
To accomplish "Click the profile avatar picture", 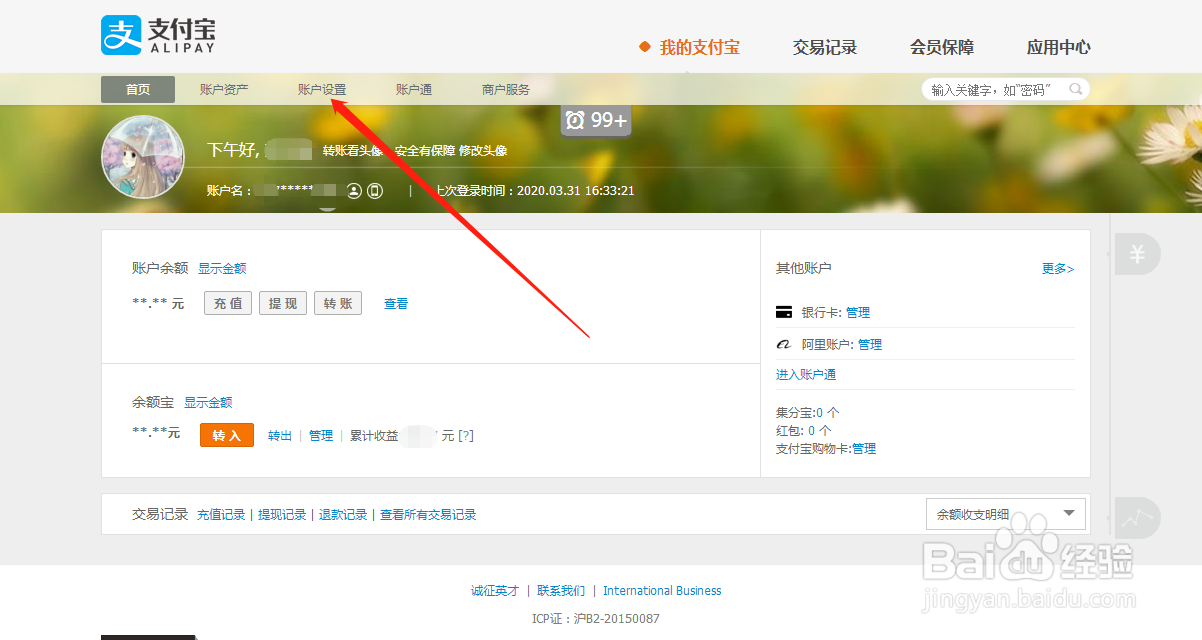I will point(142,157).
